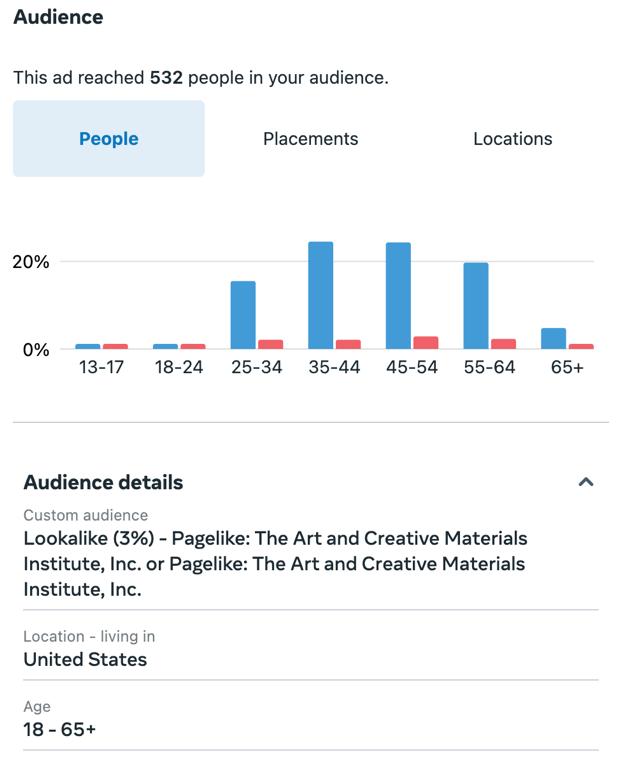Click the blue bar for ages 35-44

321,295
